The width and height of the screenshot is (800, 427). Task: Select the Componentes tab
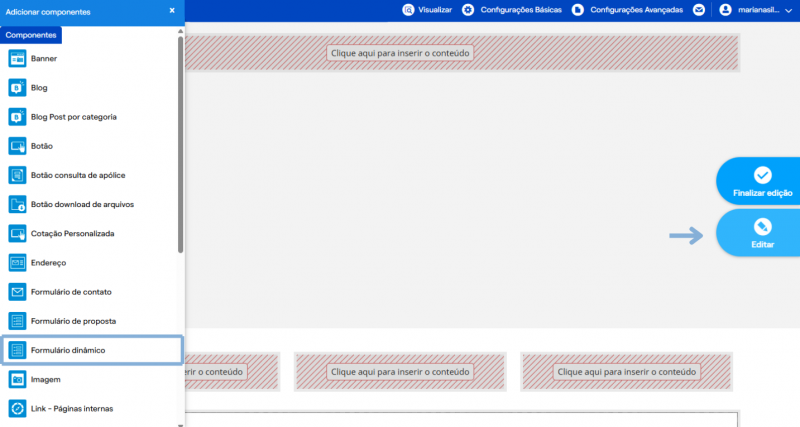(31, 35)
